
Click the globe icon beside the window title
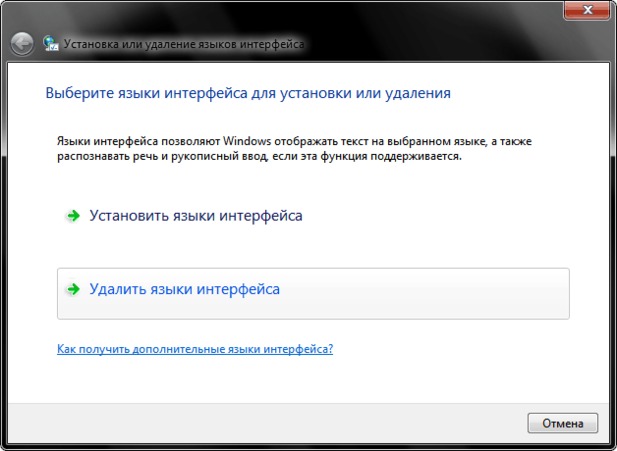pyautogui.click(x=51, y=43)
